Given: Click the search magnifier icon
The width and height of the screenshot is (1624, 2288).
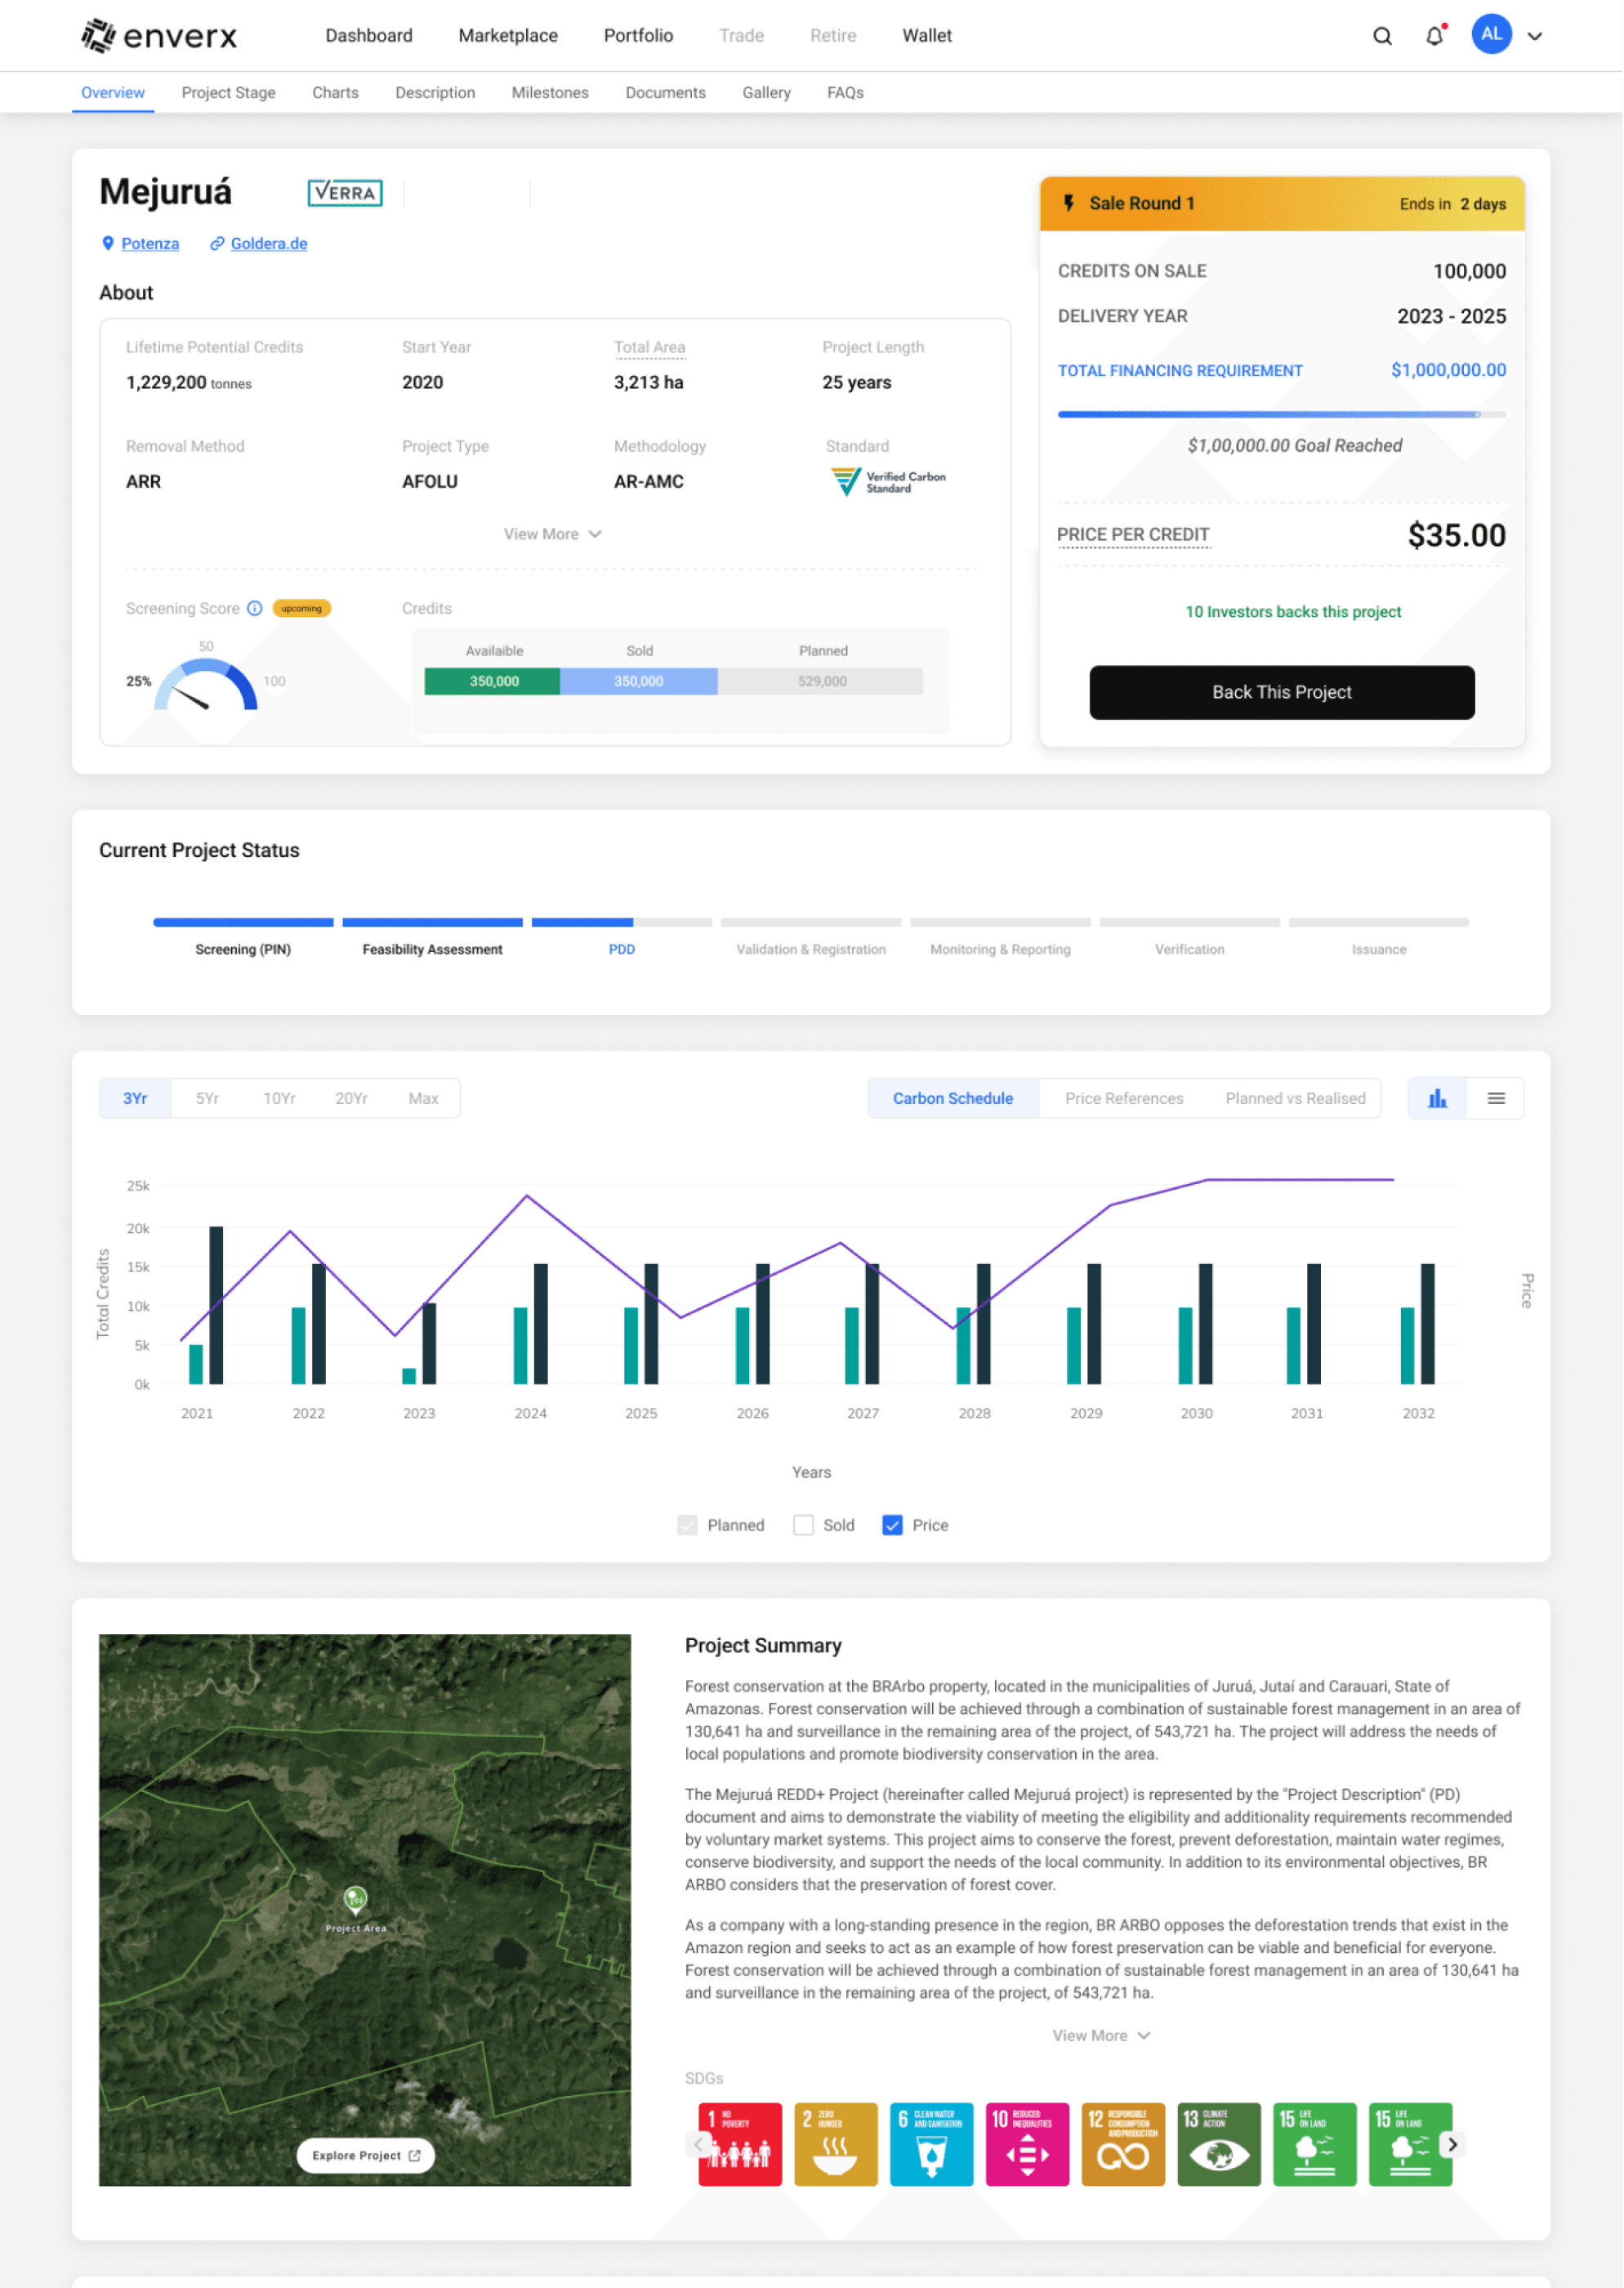Looking at the screenshot, I should [1382, 36].
